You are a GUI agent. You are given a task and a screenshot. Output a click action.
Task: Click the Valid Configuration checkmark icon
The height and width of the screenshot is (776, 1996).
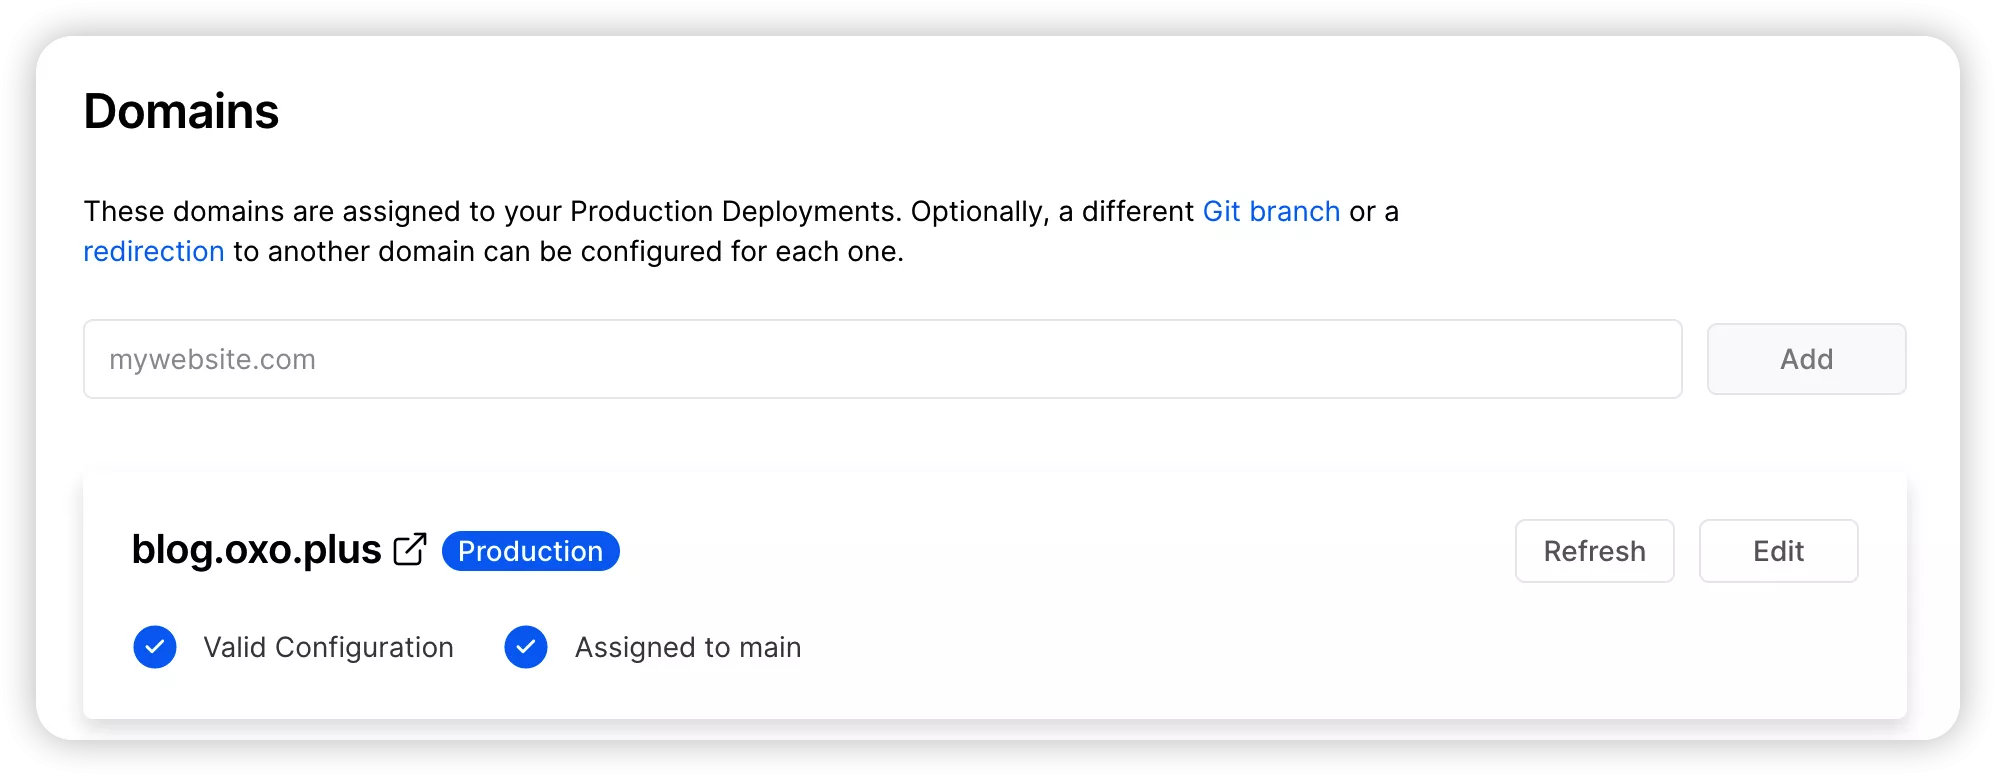coord(155,647)
